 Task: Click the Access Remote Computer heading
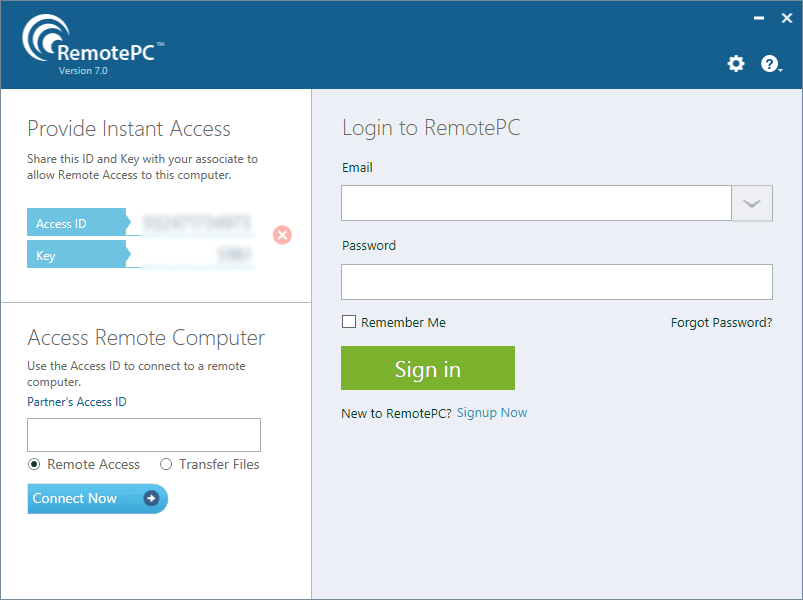[x=146, y=338]
